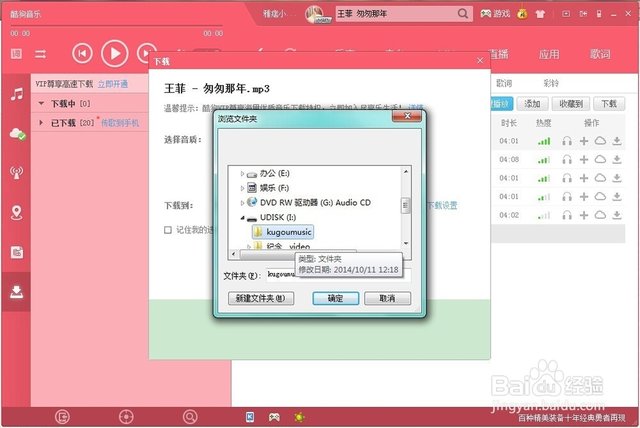Screen dimensions: 640x428
Task: Confirm folder with 确定 button
Action: 336,298
